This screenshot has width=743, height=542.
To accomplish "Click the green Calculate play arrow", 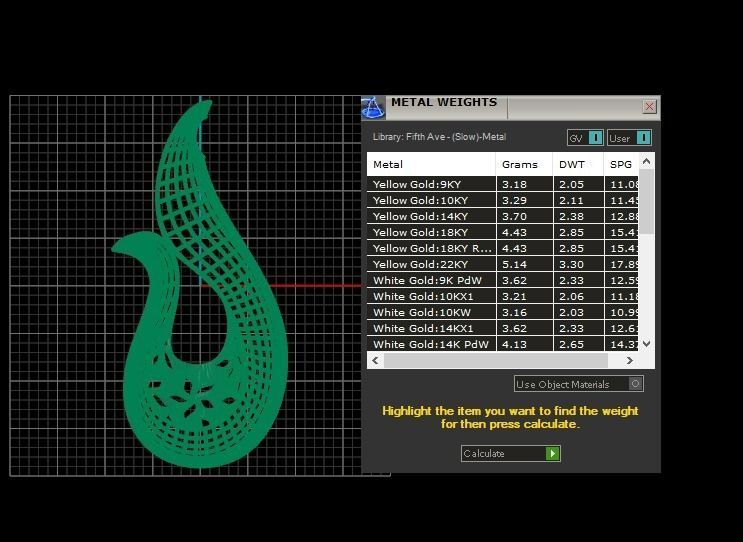I will tap(553, 453).
